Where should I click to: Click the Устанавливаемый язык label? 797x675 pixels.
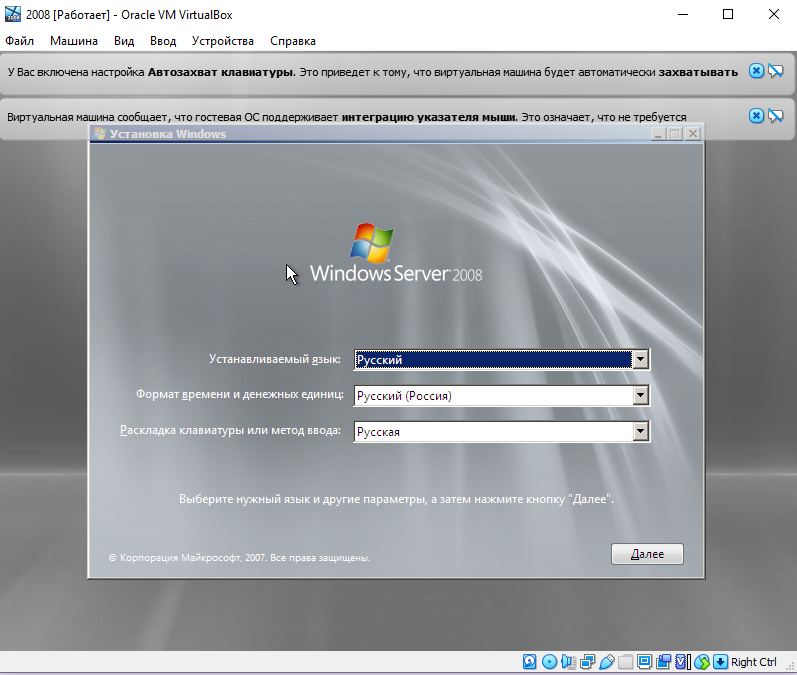[274, 359]
